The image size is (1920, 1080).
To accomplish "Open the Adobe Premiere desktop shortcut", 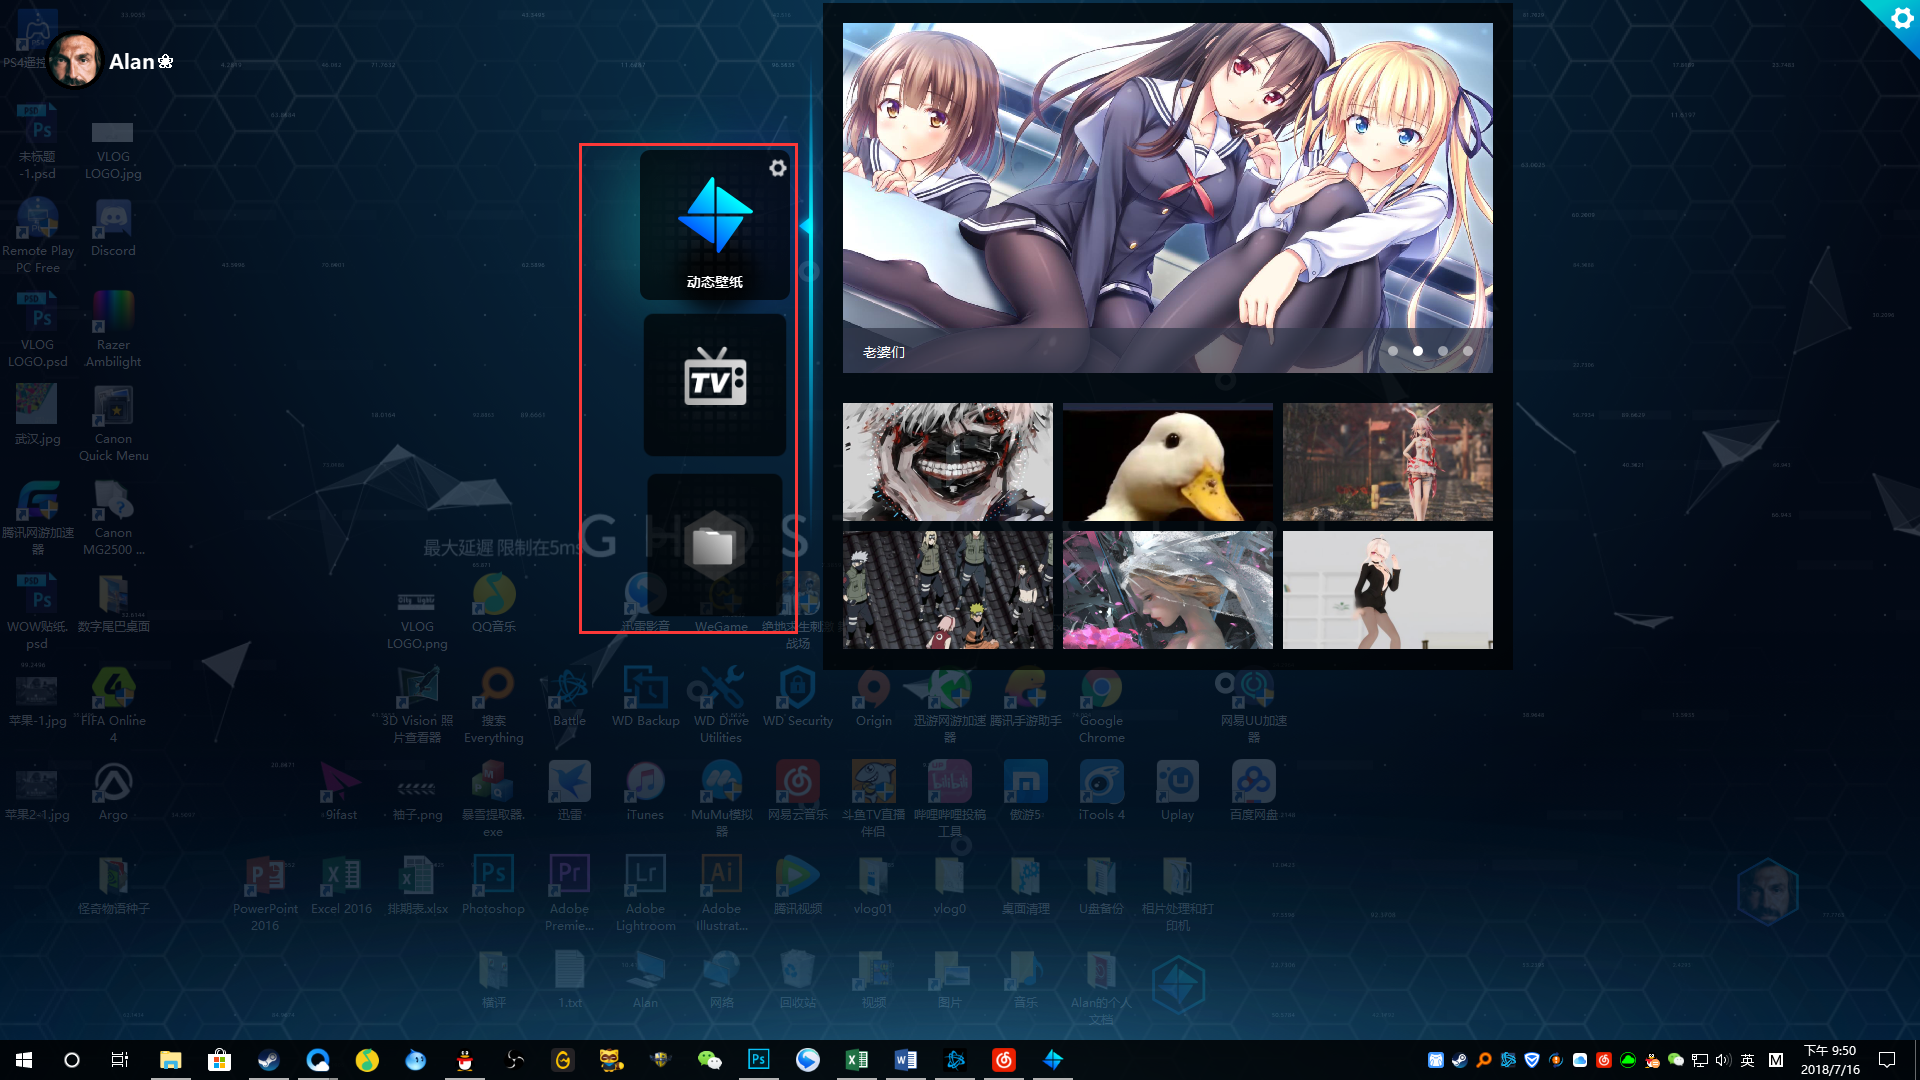I will 569,893.
